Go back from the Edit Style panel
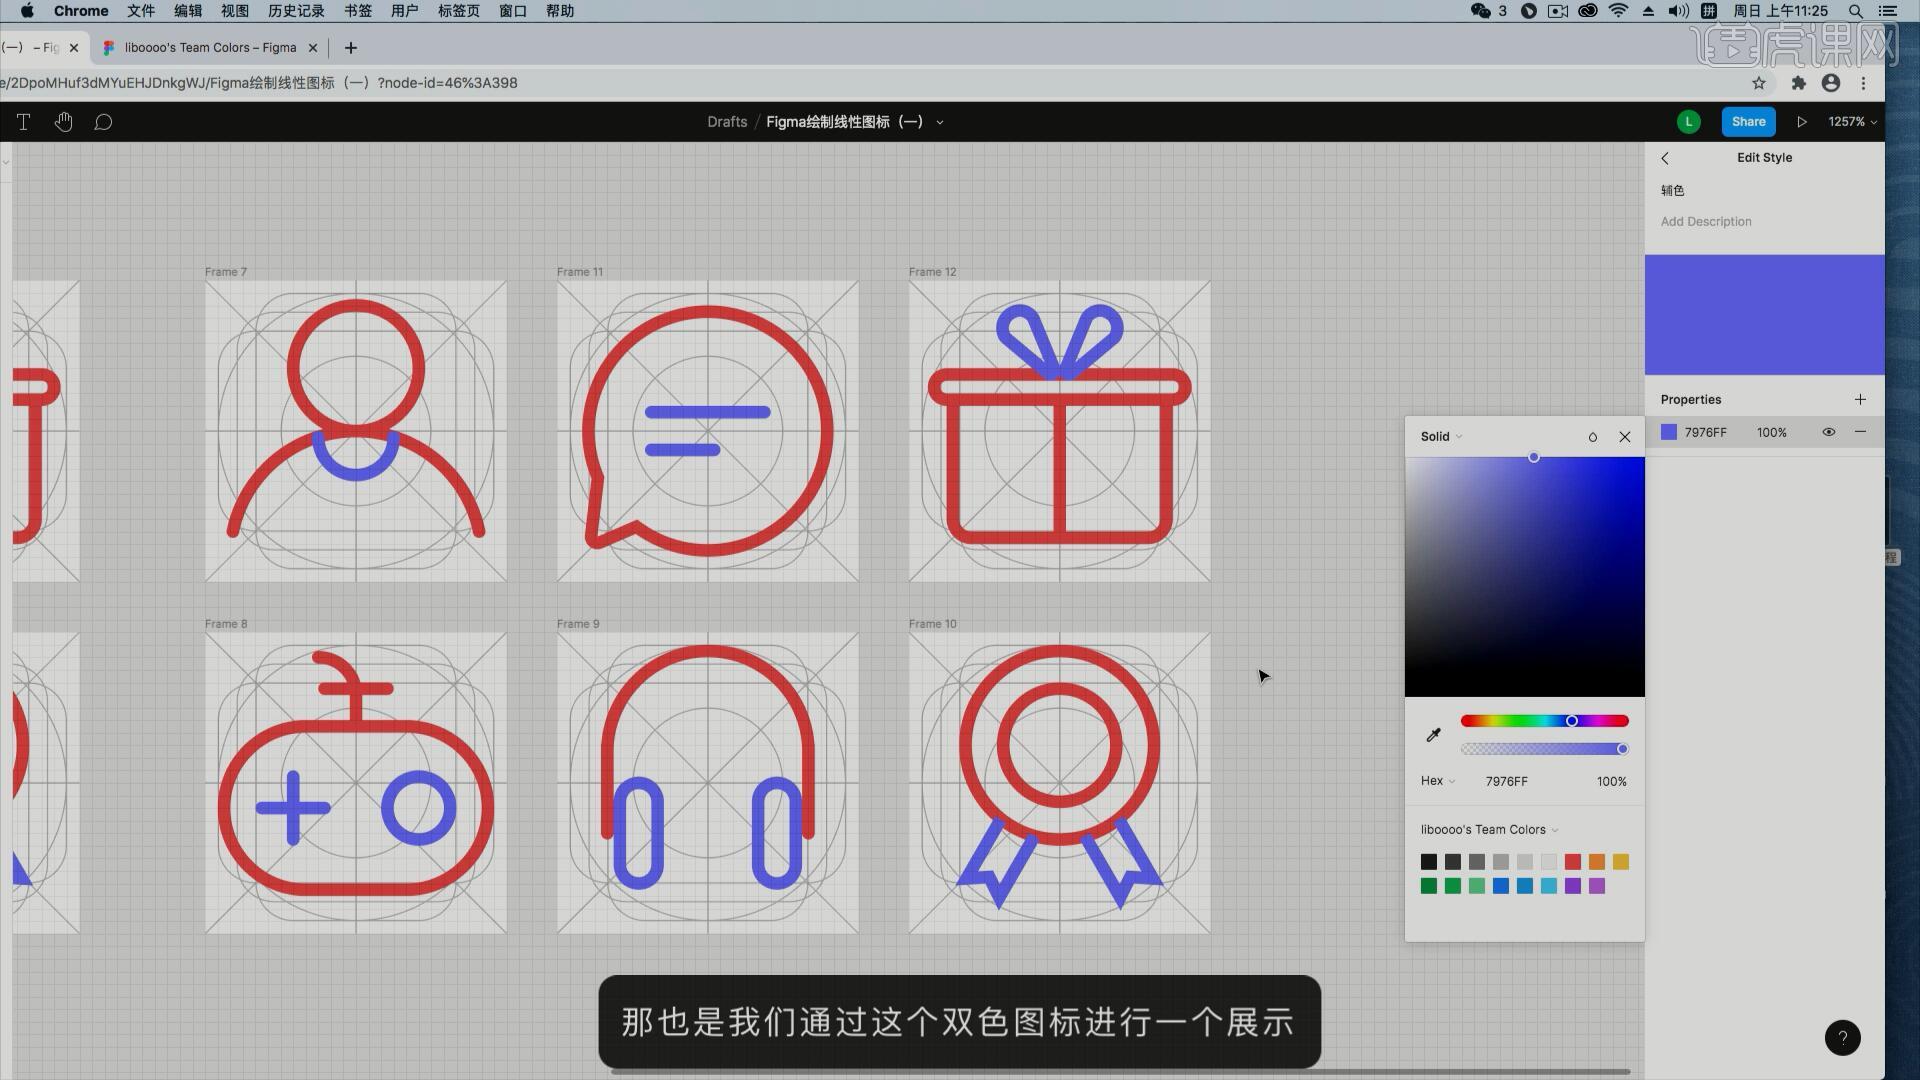This screenshot has height=1080, width=1920. pos(1665,158)
